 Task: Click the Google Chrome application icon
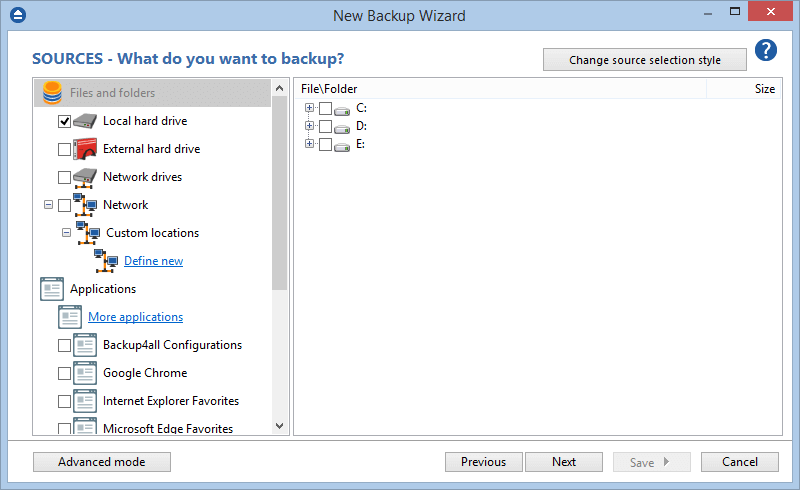85,373
